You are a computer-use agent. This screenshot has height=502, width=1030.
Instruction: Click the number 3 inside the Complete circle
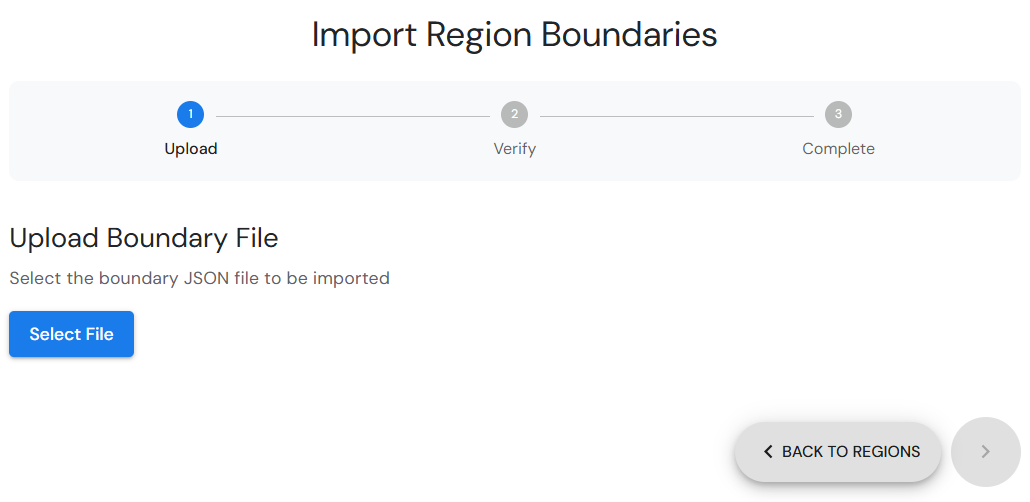point(838,114)
